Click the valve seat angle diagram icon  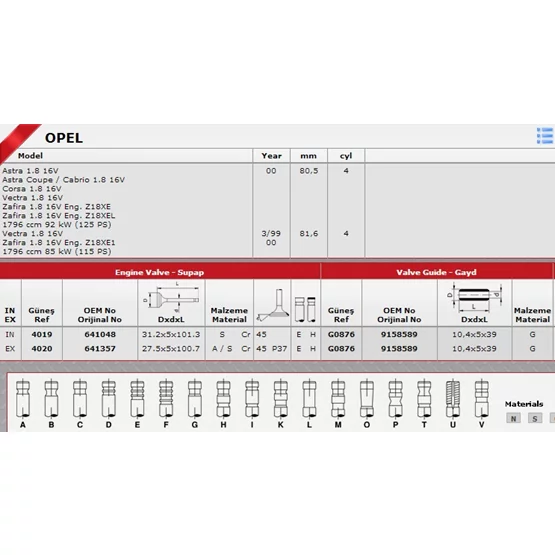pyautogui.click(x=273, y=305)
